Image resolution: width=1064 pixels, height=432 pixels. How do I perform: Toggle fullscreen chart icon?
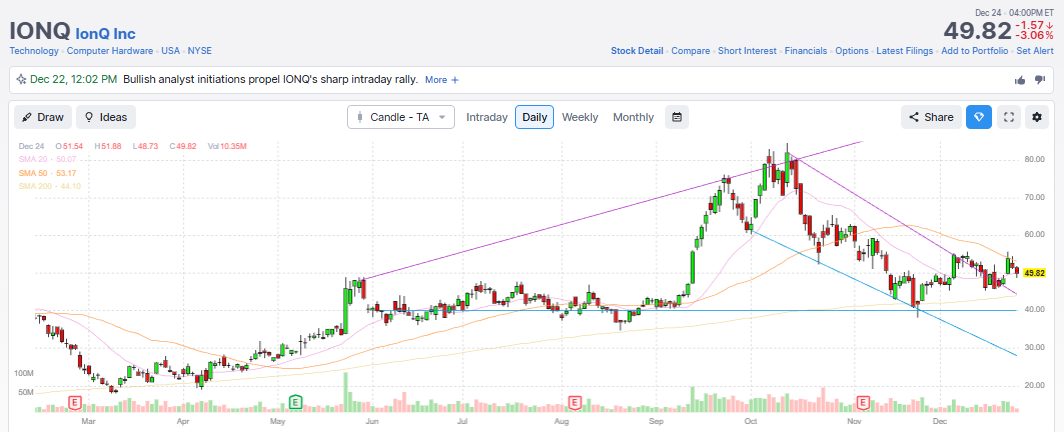[x=1008, y=117]
